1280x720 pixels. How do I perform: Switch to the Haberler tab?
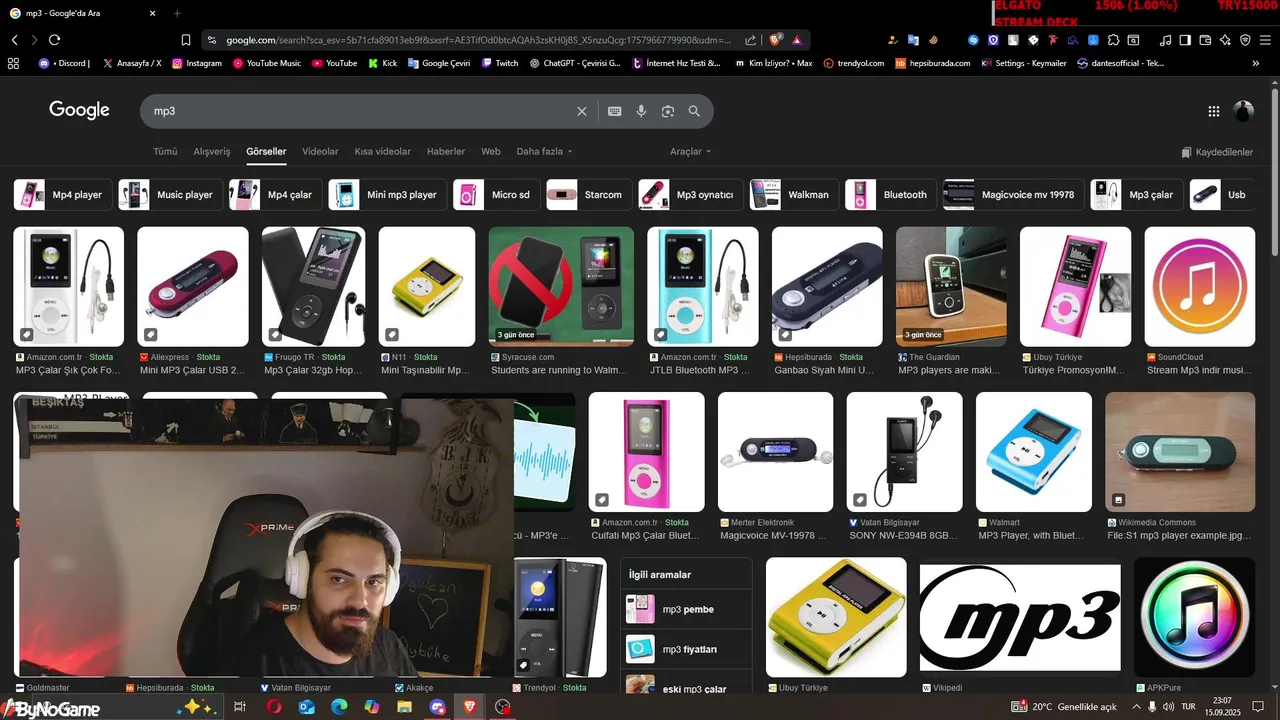click(446, 152)
